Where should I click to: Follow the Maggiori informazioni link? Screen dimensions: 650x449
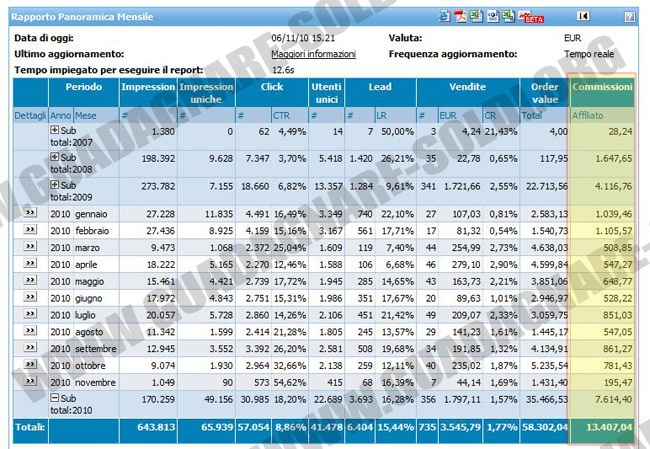[313, 54]
